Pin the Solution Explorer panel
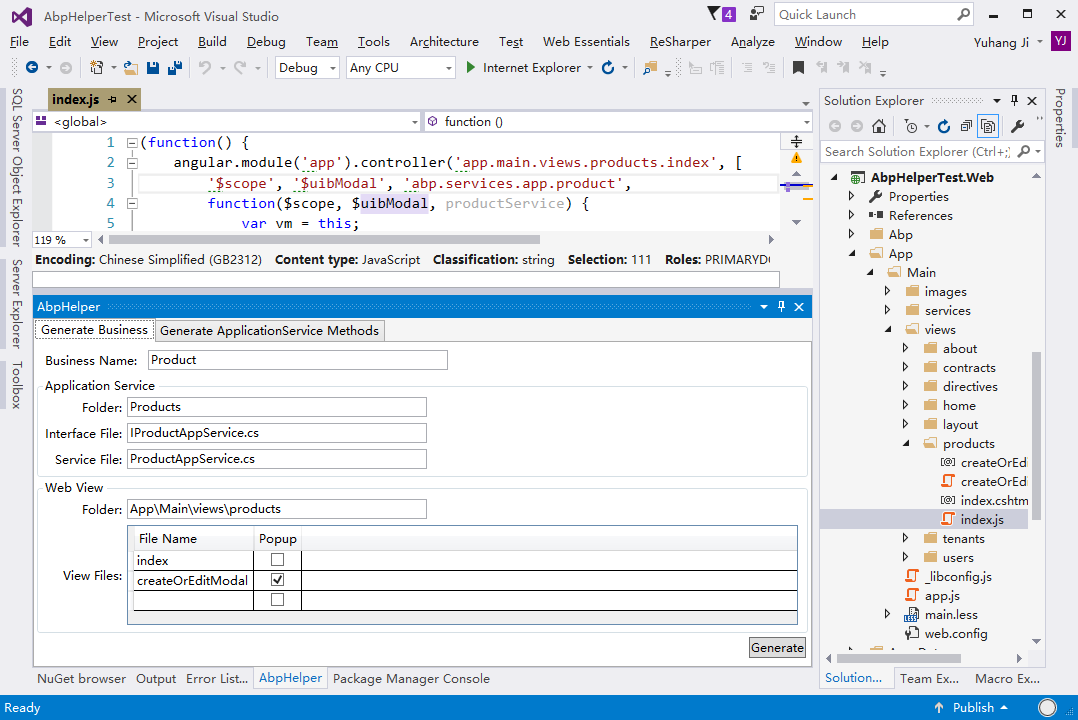The image size is (1078, 720). 1015,100
